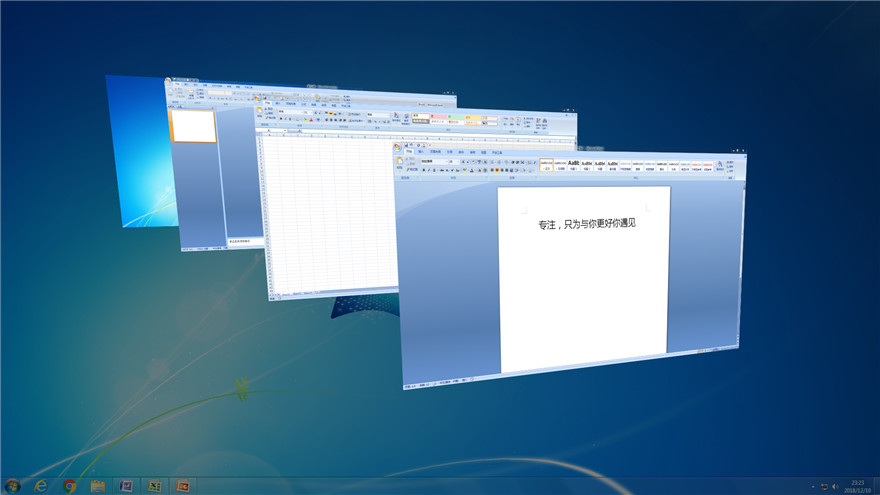Open Windows Explorer from the taskbar
The width and height of the screenshot is (880, 495).
point(98,486)
